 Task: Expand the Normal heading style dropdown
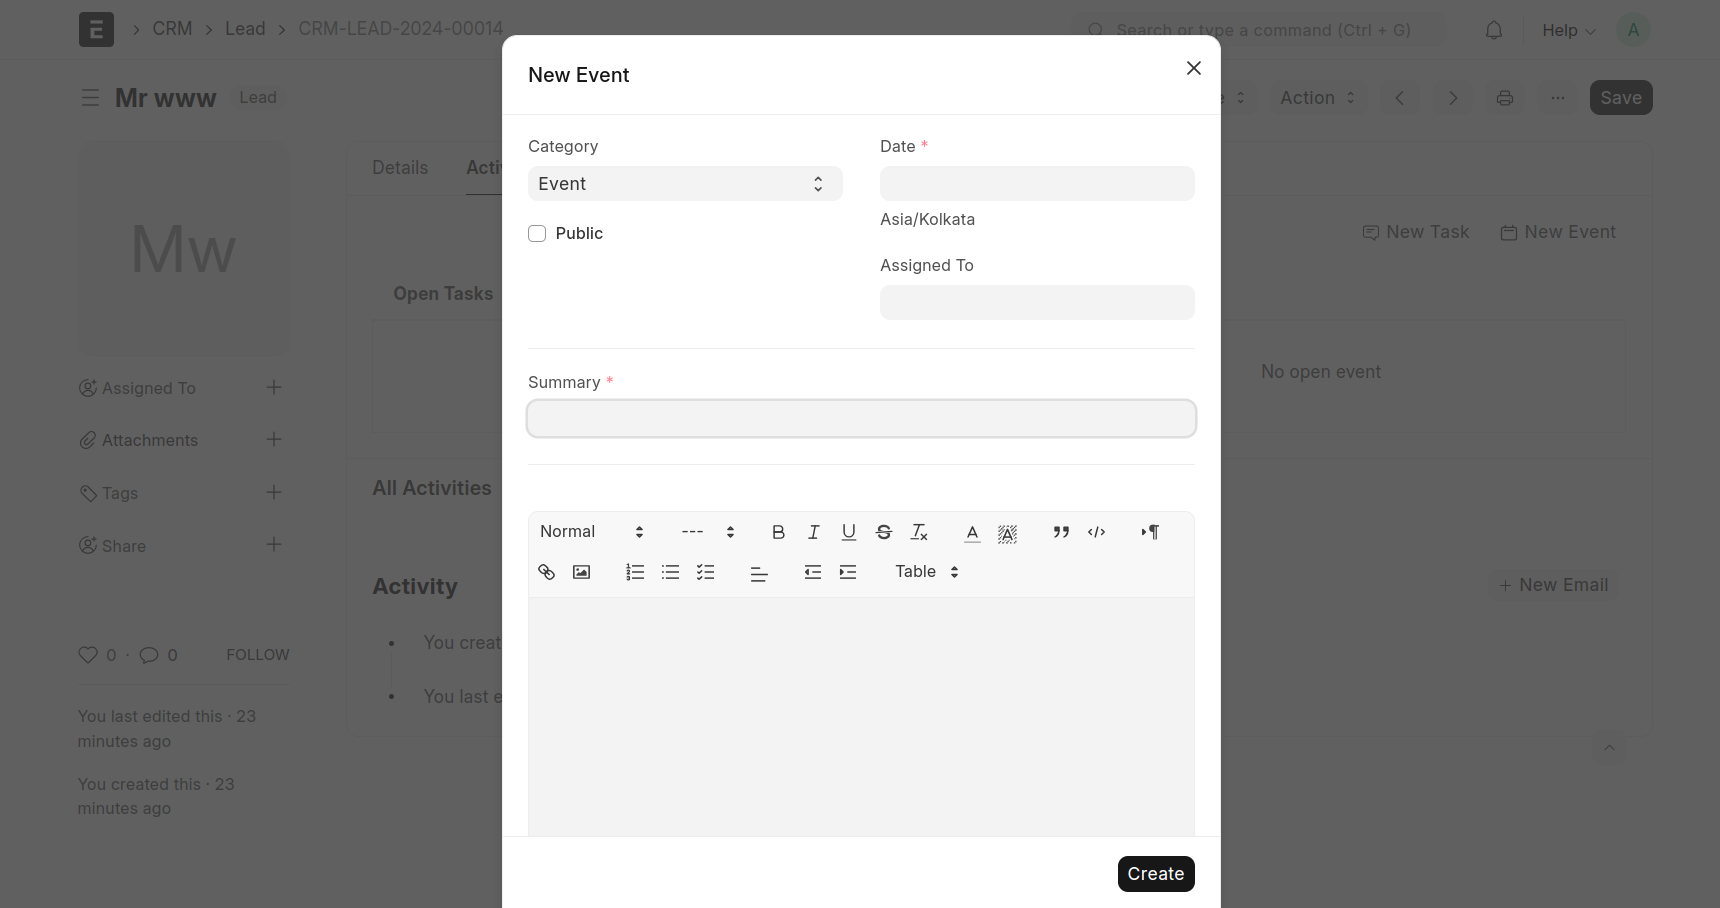coord(591,532)
